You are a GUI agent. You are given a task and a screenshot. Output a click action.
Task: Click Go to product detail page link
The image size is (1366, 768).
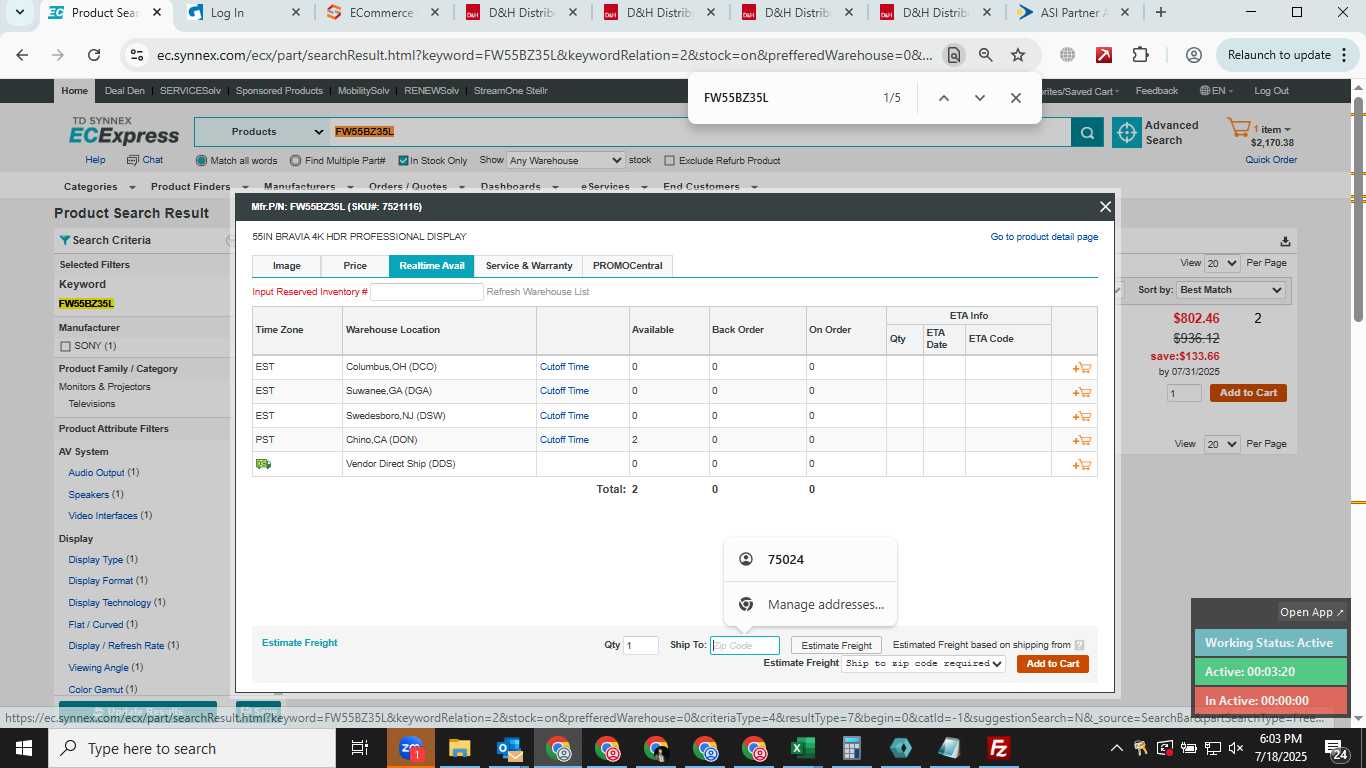(1044, 237)
